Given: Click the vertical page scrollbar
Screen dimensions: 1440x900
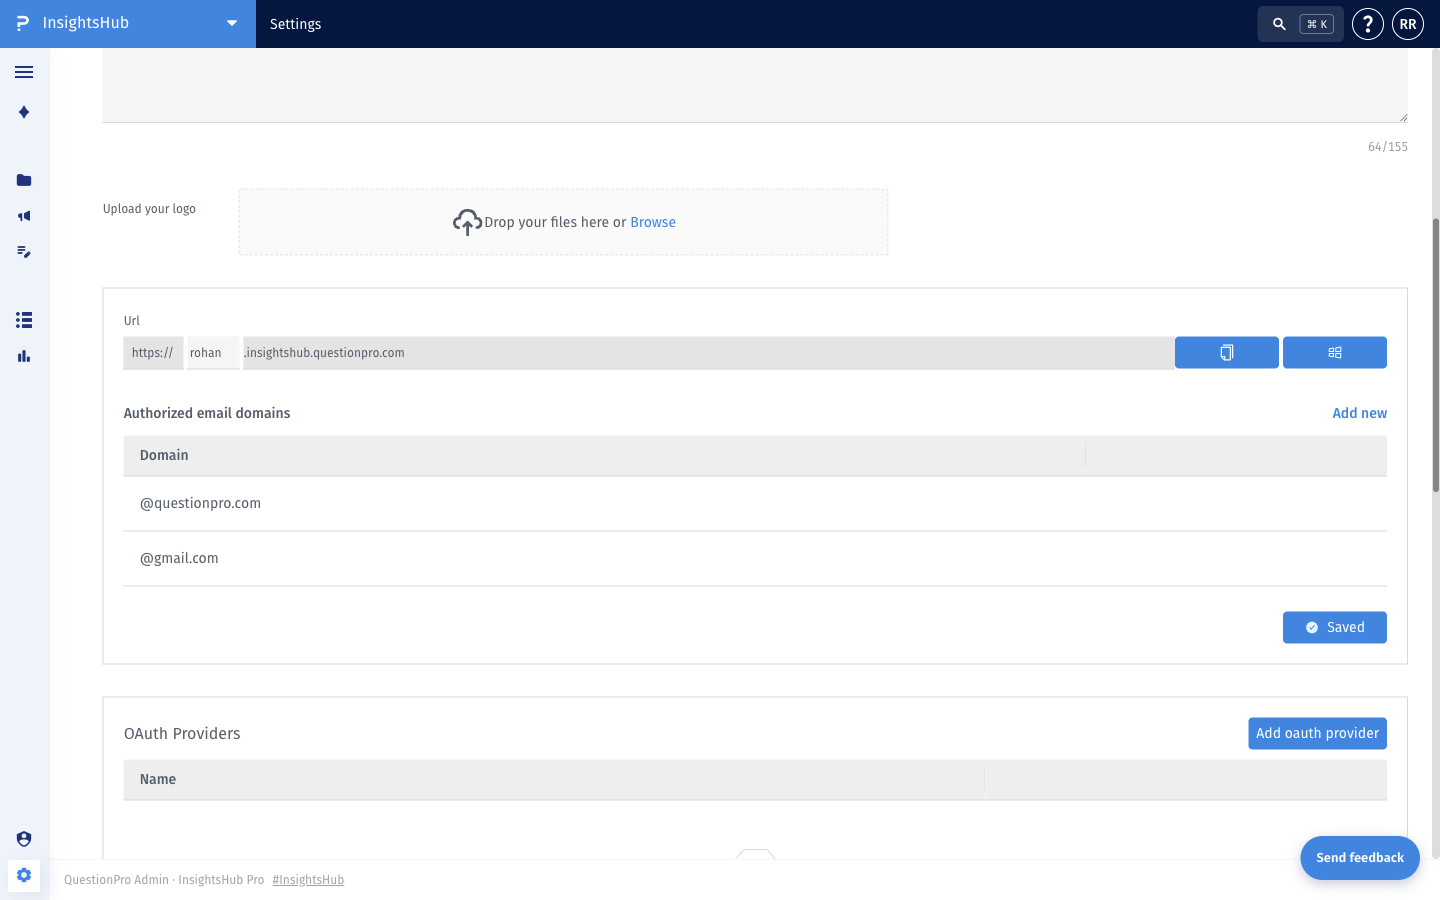Looking at the screenshot, I should (1435, 355).
